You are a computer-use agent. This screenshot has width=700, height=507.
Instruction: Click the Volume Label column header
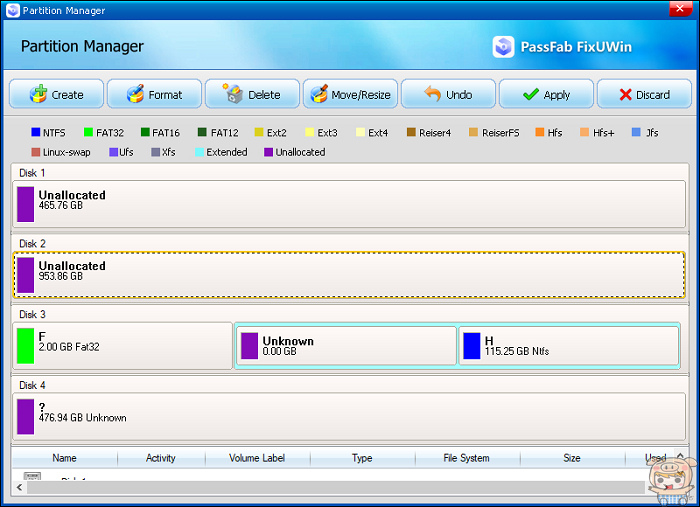pos(257,458)
